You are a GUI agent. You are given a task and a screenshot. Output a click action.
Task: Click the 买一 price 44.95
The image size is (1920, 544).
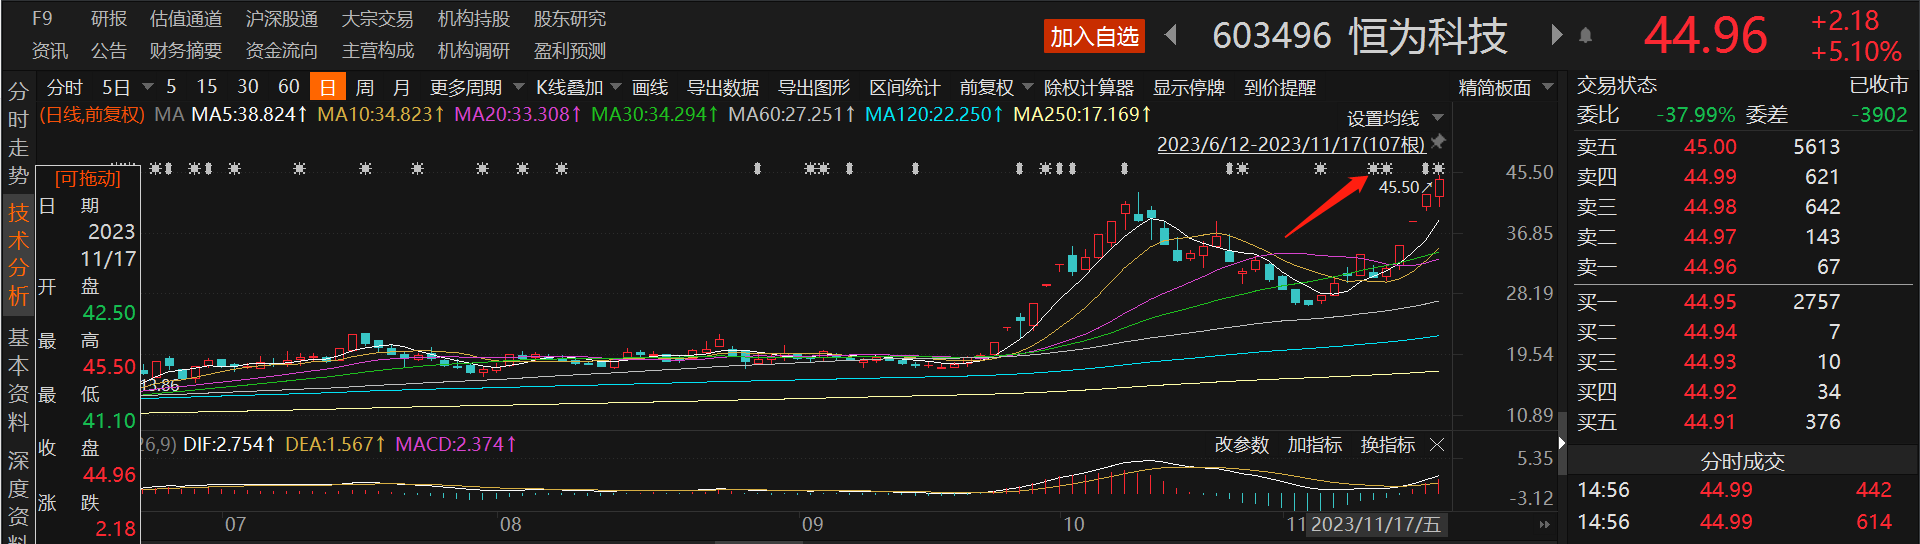tap(1710, 302)
